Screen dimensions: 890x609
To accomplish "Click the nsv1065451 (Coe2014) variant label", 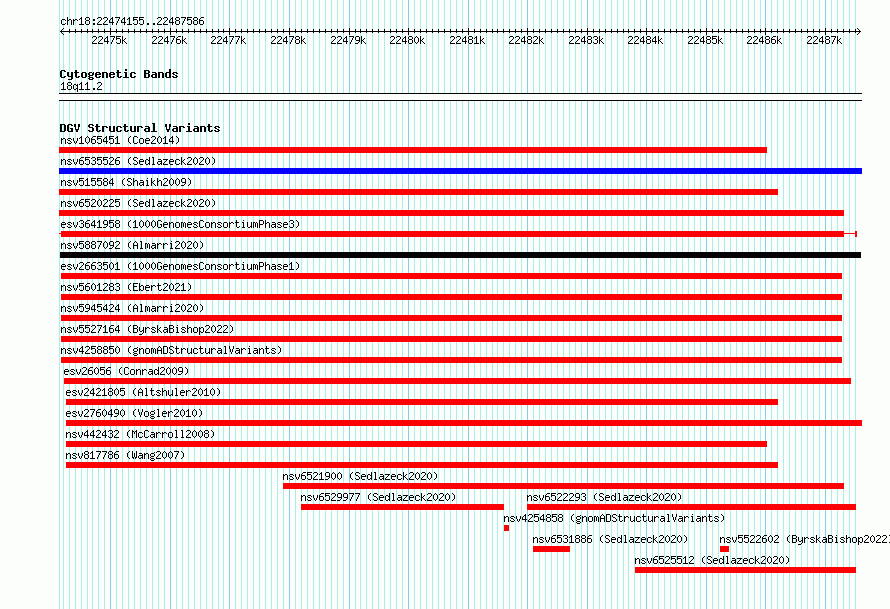I will tap(120, 140).
